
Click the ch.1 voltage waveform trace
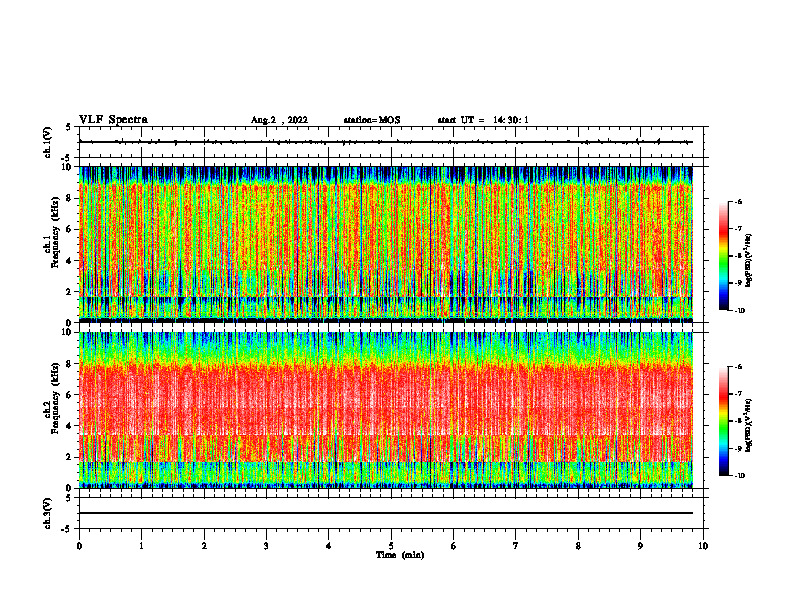pyautogui.click(x=386, y=142)
